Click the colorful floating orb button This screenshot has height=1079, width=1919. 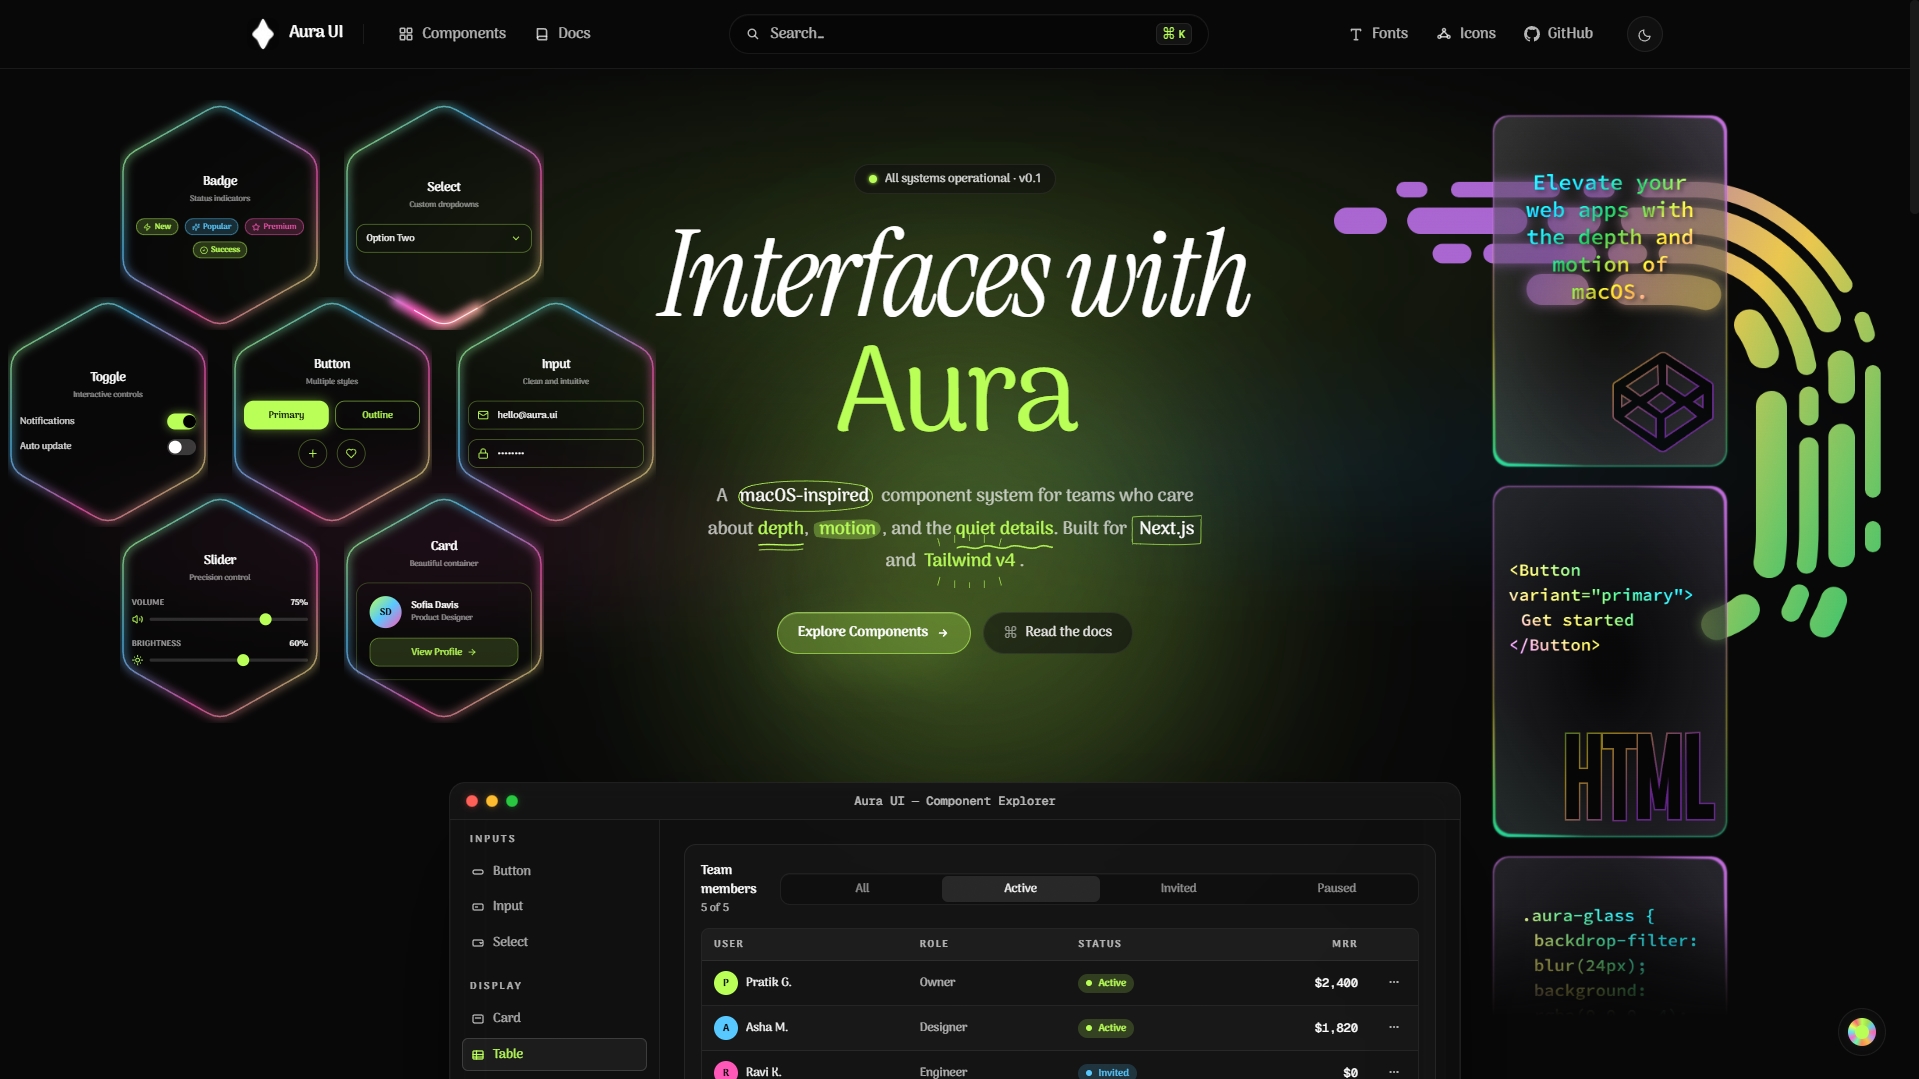1861,1032
